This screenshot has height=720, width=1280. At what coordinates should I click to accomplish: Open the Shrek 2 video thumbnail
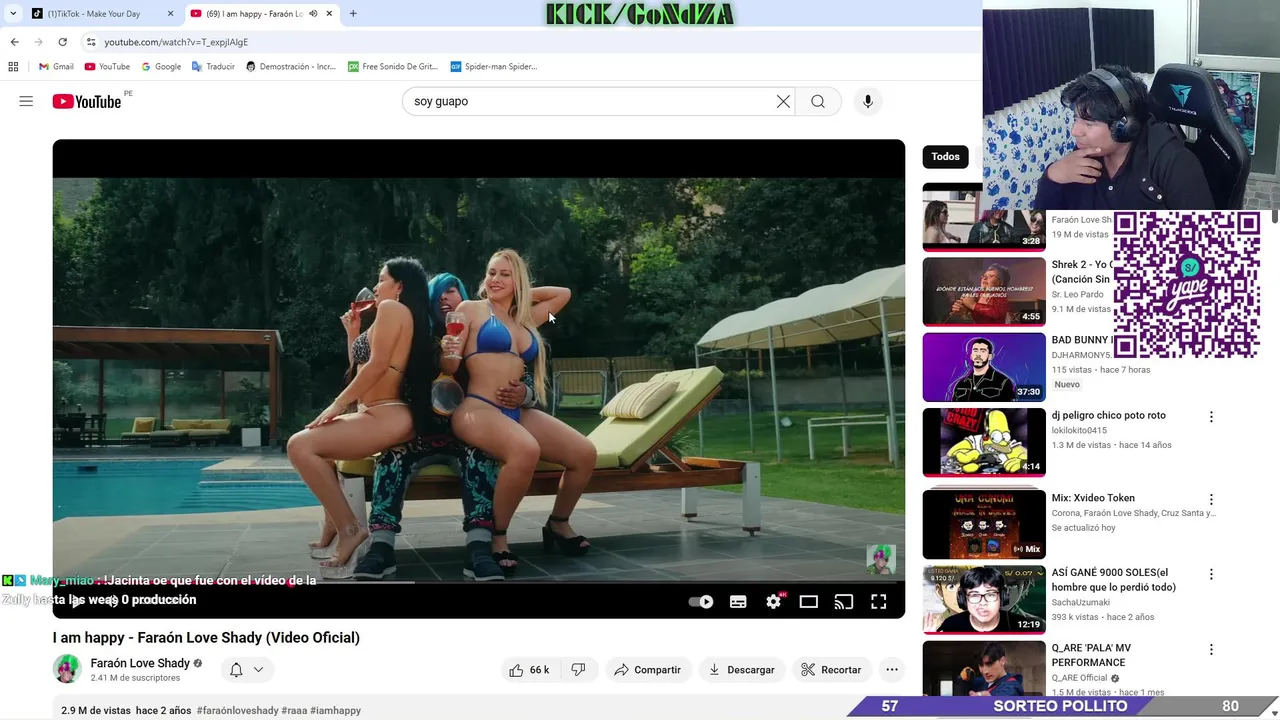(x=984, y=292)
